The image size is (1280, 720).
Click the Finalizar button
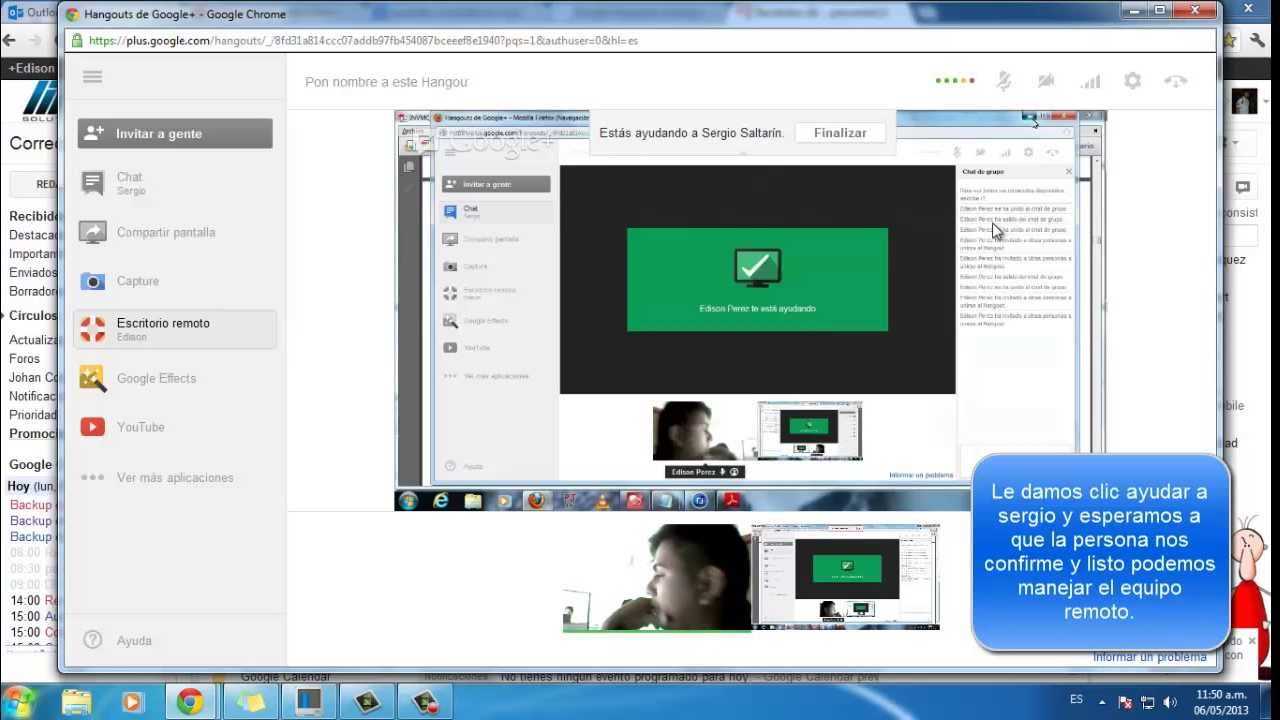840,132
